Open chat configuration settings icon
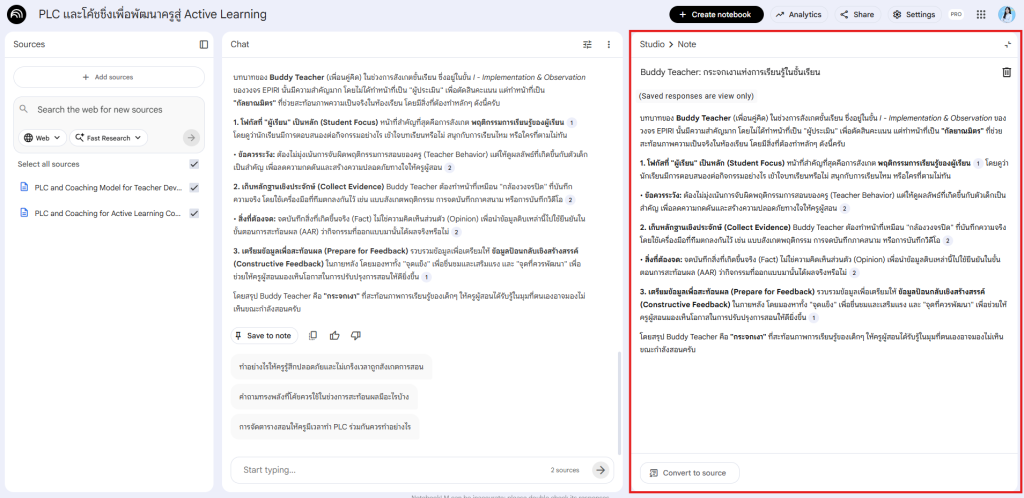Image resolution: width=1024 pixels, height=498 pixels. click(x=587, y=44)
